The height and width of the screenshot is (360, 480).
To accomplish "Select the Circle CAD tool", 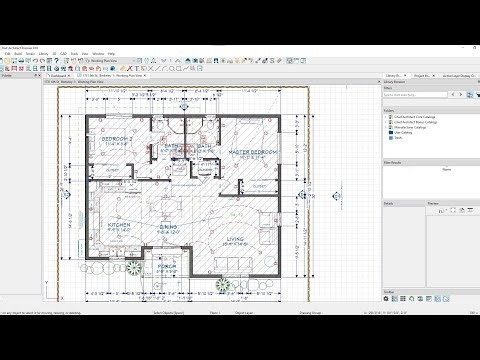I will point(172,68).
